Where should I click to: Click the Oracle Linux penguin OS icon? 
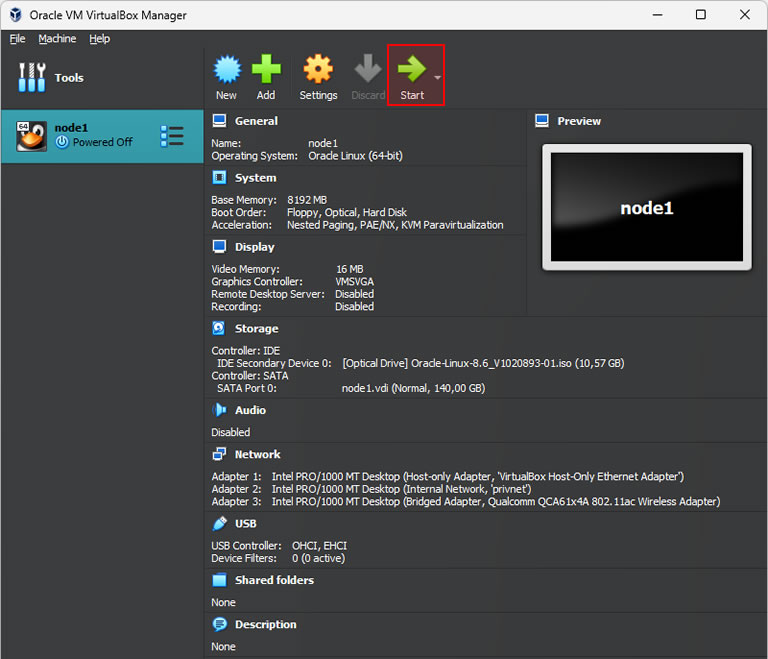click(x=31, y=136)
